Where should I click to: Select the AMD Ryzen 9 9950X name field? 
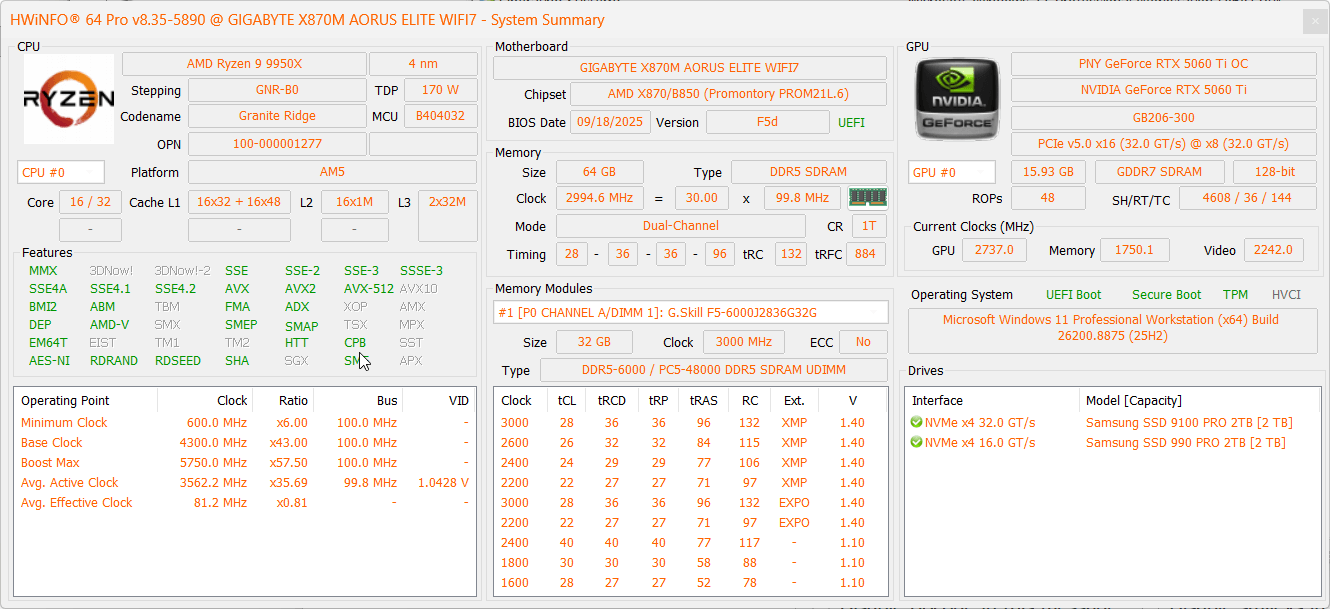244,63
